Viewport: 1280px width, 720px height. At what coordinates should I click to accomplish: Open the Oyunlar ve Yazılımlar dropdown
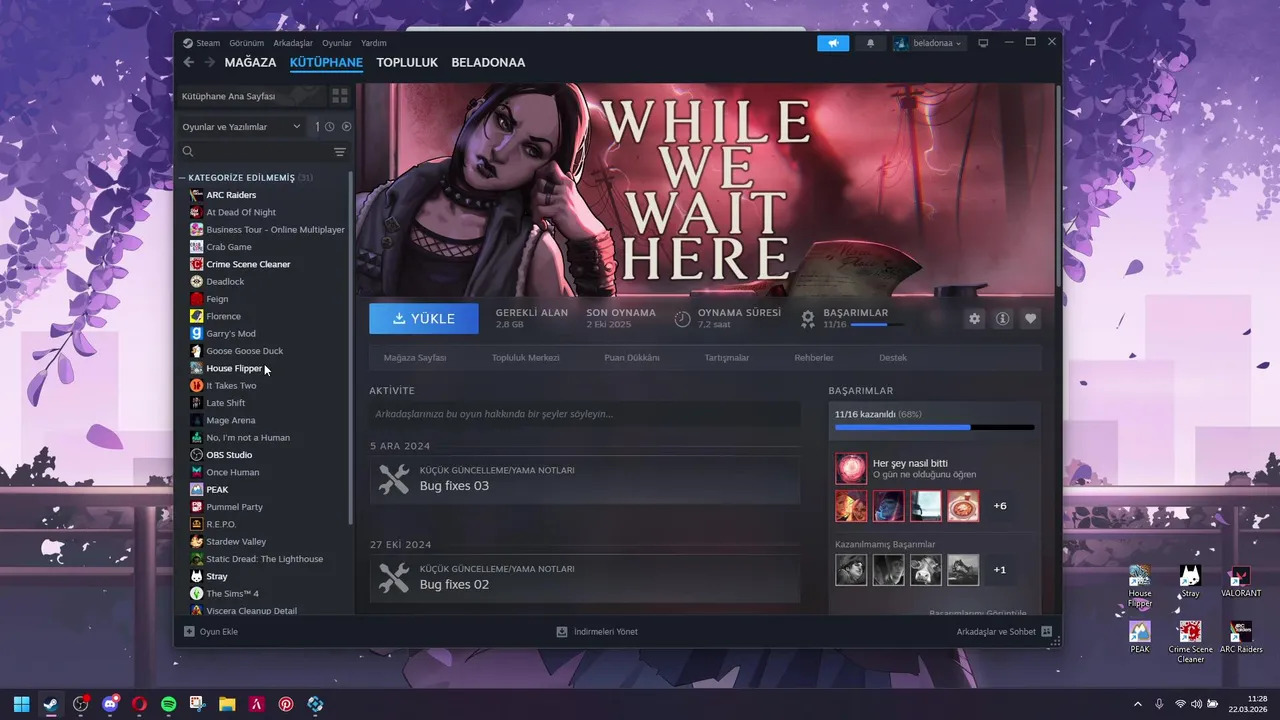(x=241, y=127)
